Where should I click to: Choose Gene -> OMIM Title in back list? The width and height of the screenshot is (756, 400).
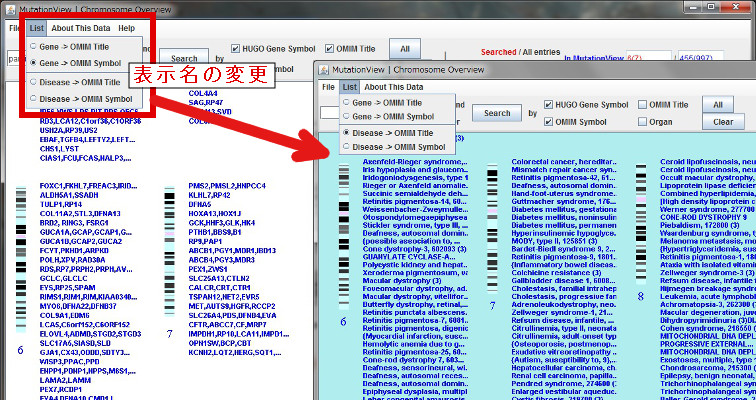34,45
